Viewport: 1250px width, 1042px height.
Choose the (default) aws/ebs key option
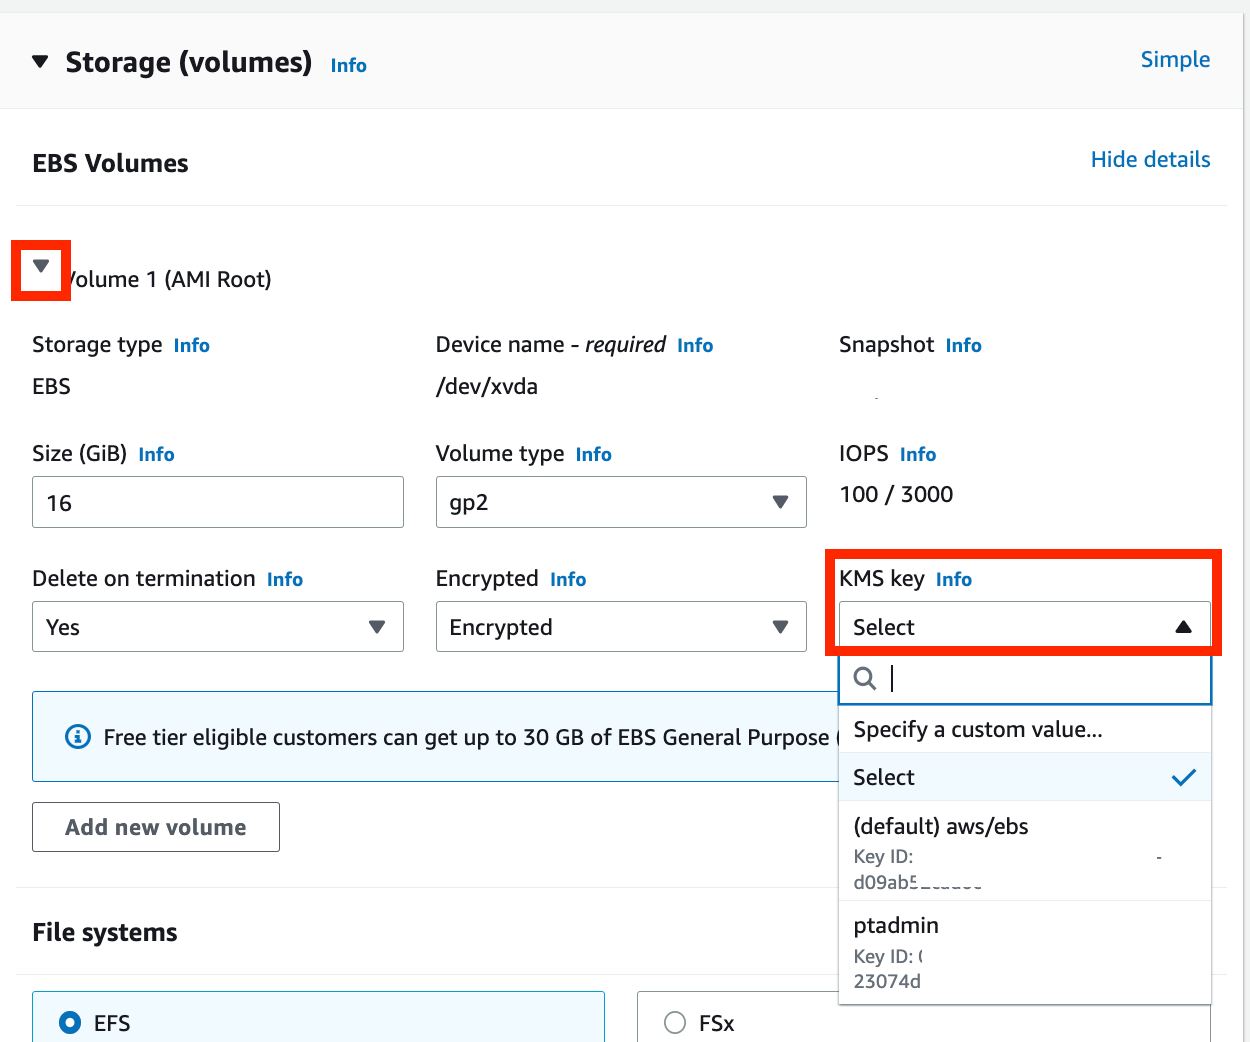tap(940, 827)
